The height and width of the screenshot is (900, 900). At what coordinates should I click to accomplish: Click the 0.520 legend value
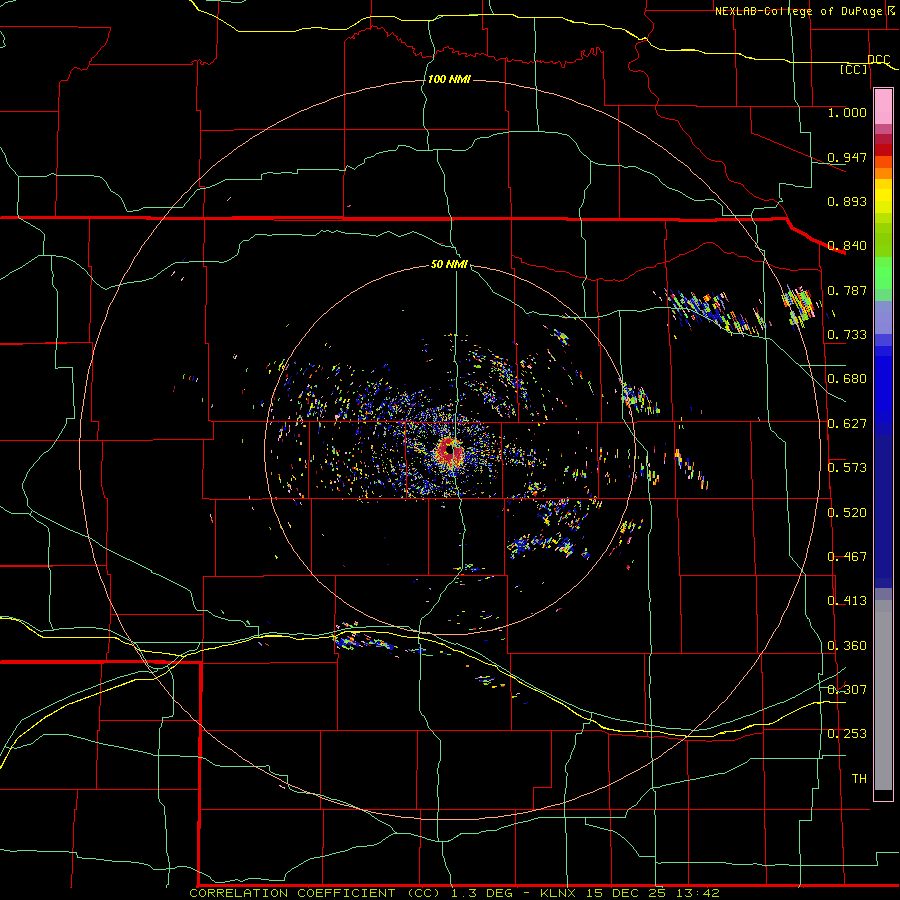847,513
